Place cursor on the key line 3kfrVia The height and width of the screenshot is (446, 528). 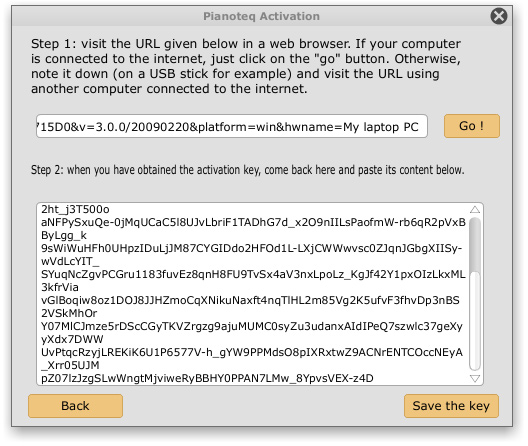pos(60,287)
